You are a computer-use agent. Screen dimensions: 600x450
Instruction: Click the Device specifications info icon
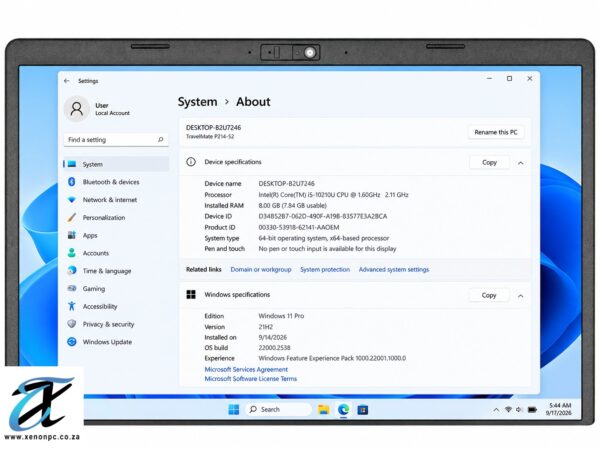(x=191, y=162)
